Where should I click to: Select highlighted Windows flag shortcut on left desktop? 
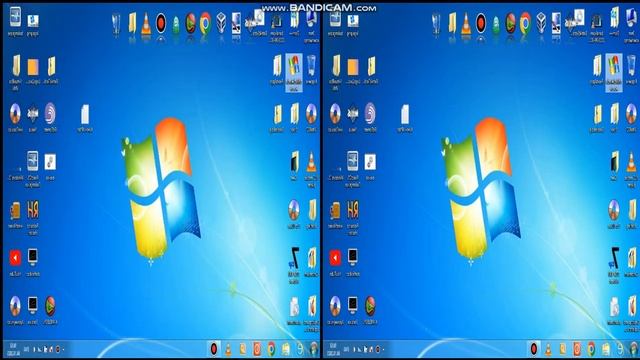[294, 72]
